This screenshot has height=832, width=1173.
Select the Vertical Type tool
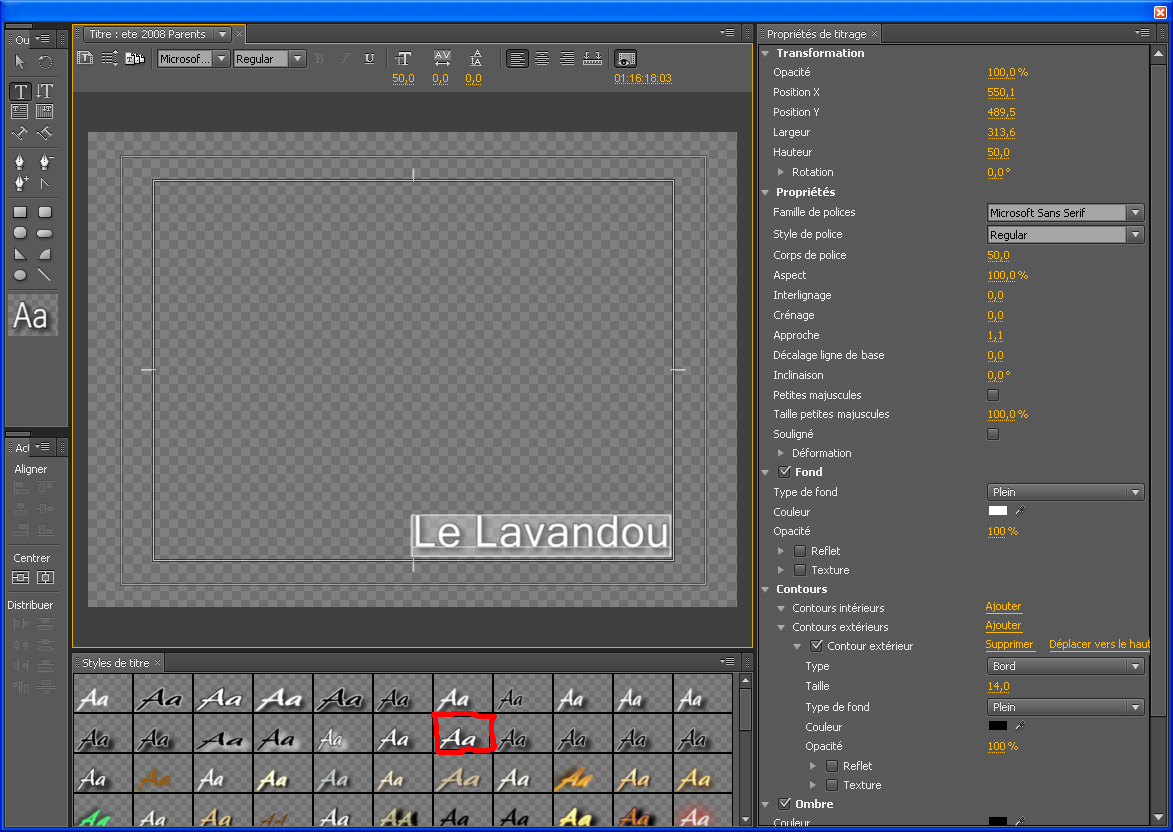(x=45, y=91)
